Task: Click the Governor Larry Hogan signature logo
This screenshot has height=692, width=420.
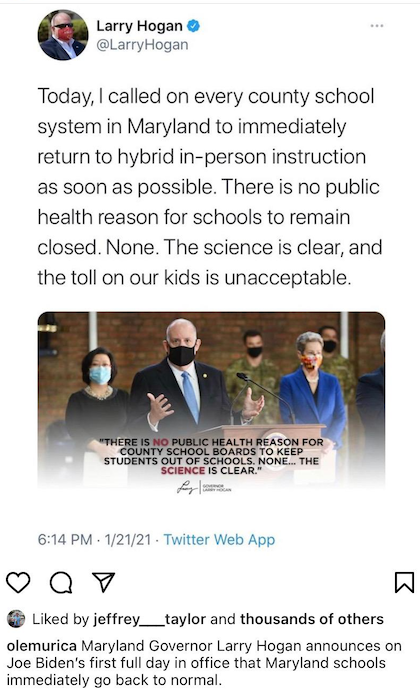Action: pyautogui.click(x=204, y=488)
